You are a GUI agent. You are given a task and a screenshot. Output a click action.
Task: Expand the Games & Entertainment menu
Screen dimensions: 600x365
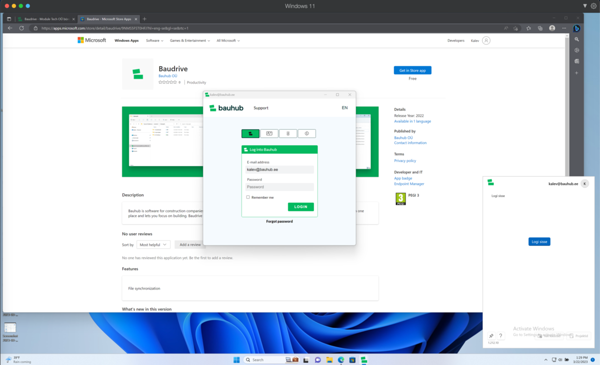click(190, 41)
